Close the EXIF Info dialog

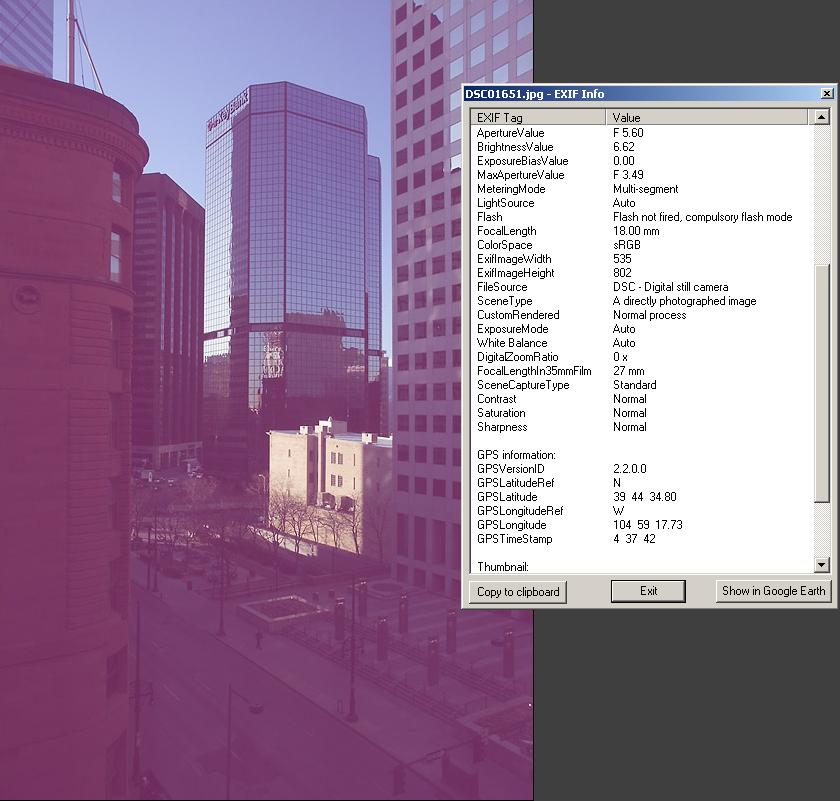826,94
